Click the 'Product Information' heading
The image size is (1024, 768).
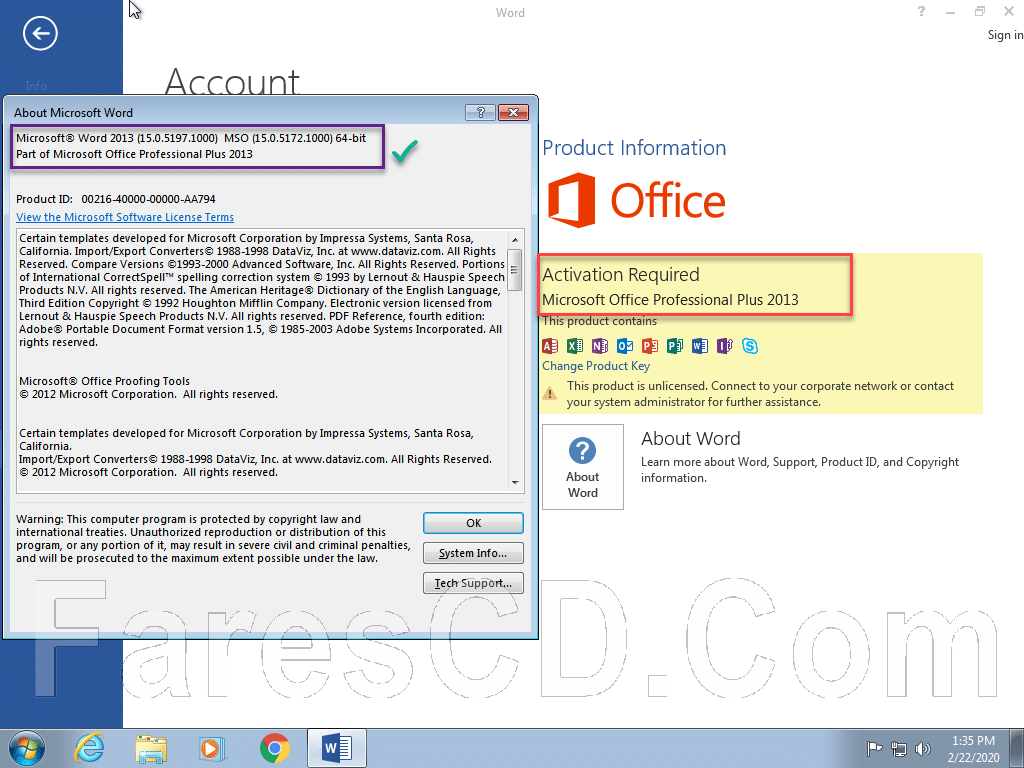click(x=634, y=148)
